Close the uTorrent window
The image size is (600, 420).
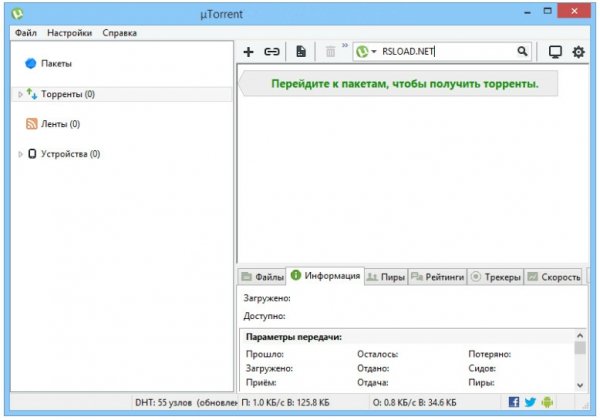[x=574, y=11]
